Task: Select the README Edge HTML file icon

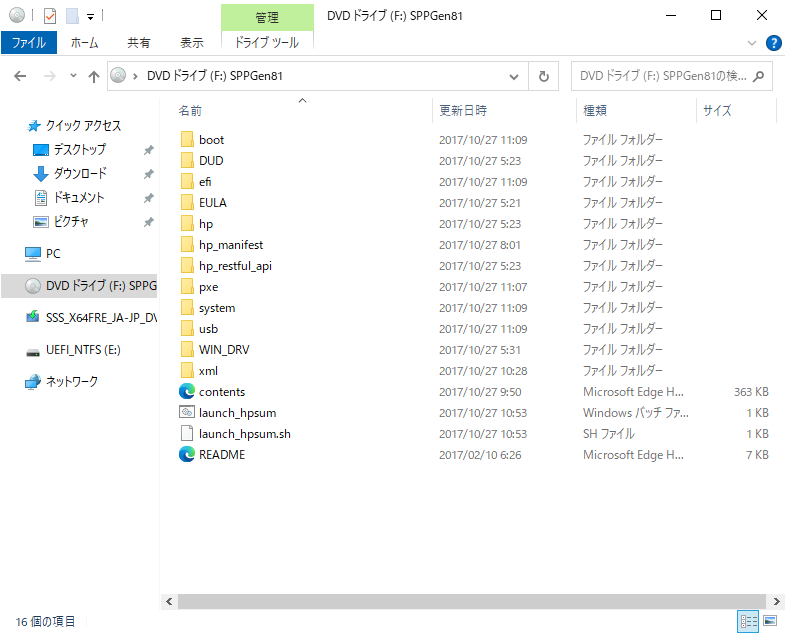Action: click(x=186, y=454)
